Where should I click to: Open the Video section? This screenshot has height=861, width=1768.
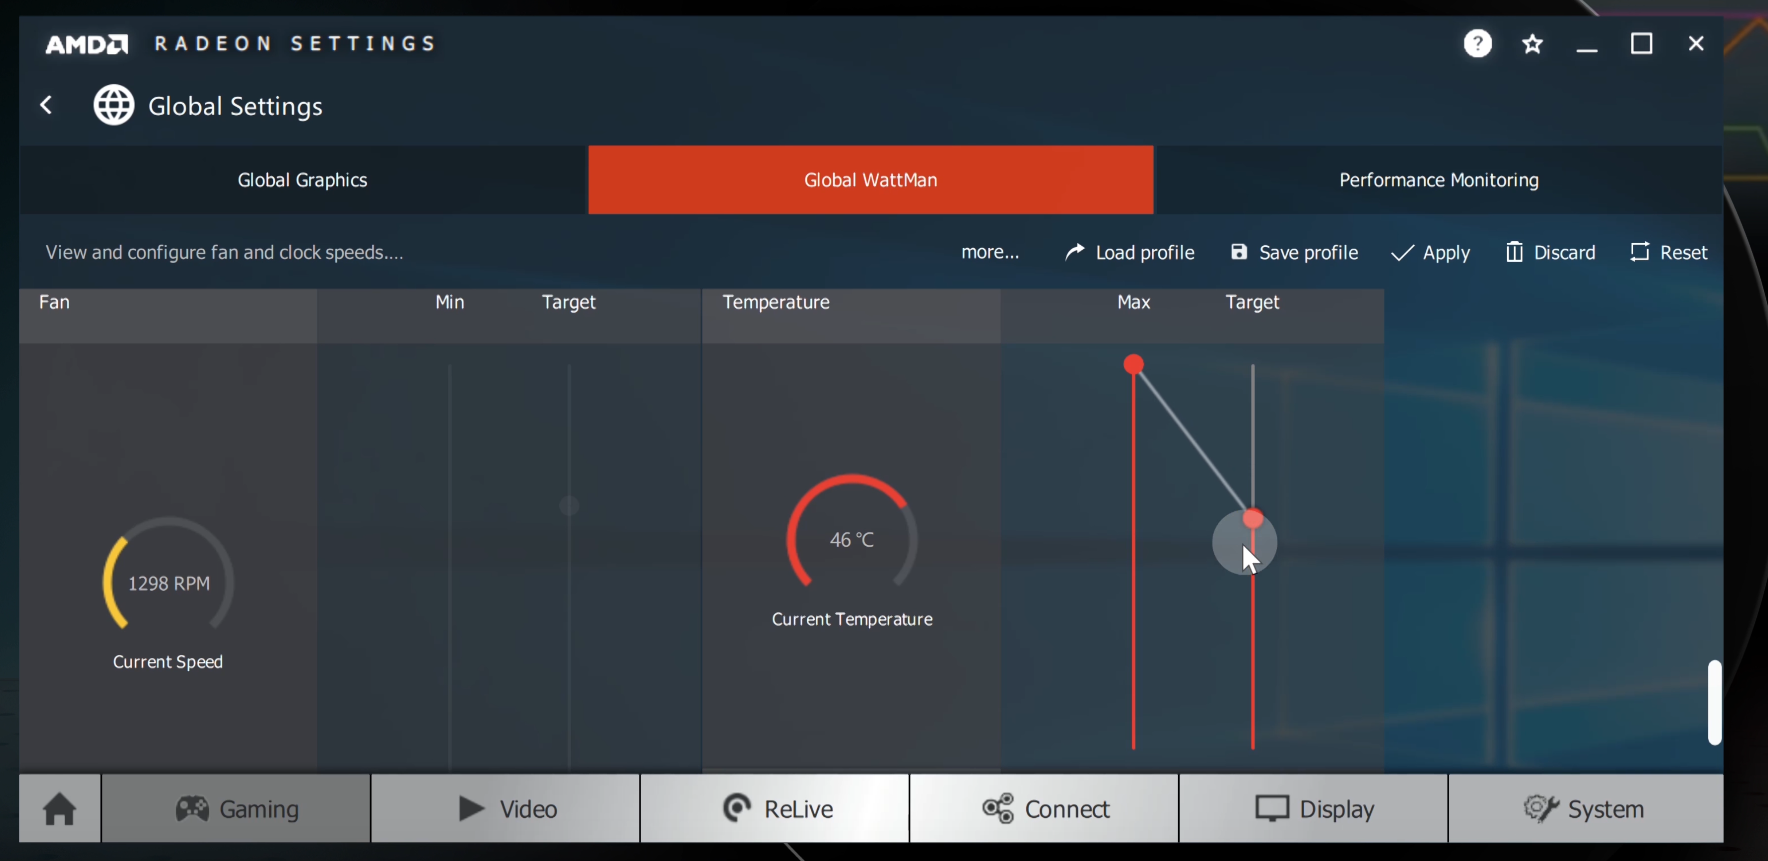(506, 808)
